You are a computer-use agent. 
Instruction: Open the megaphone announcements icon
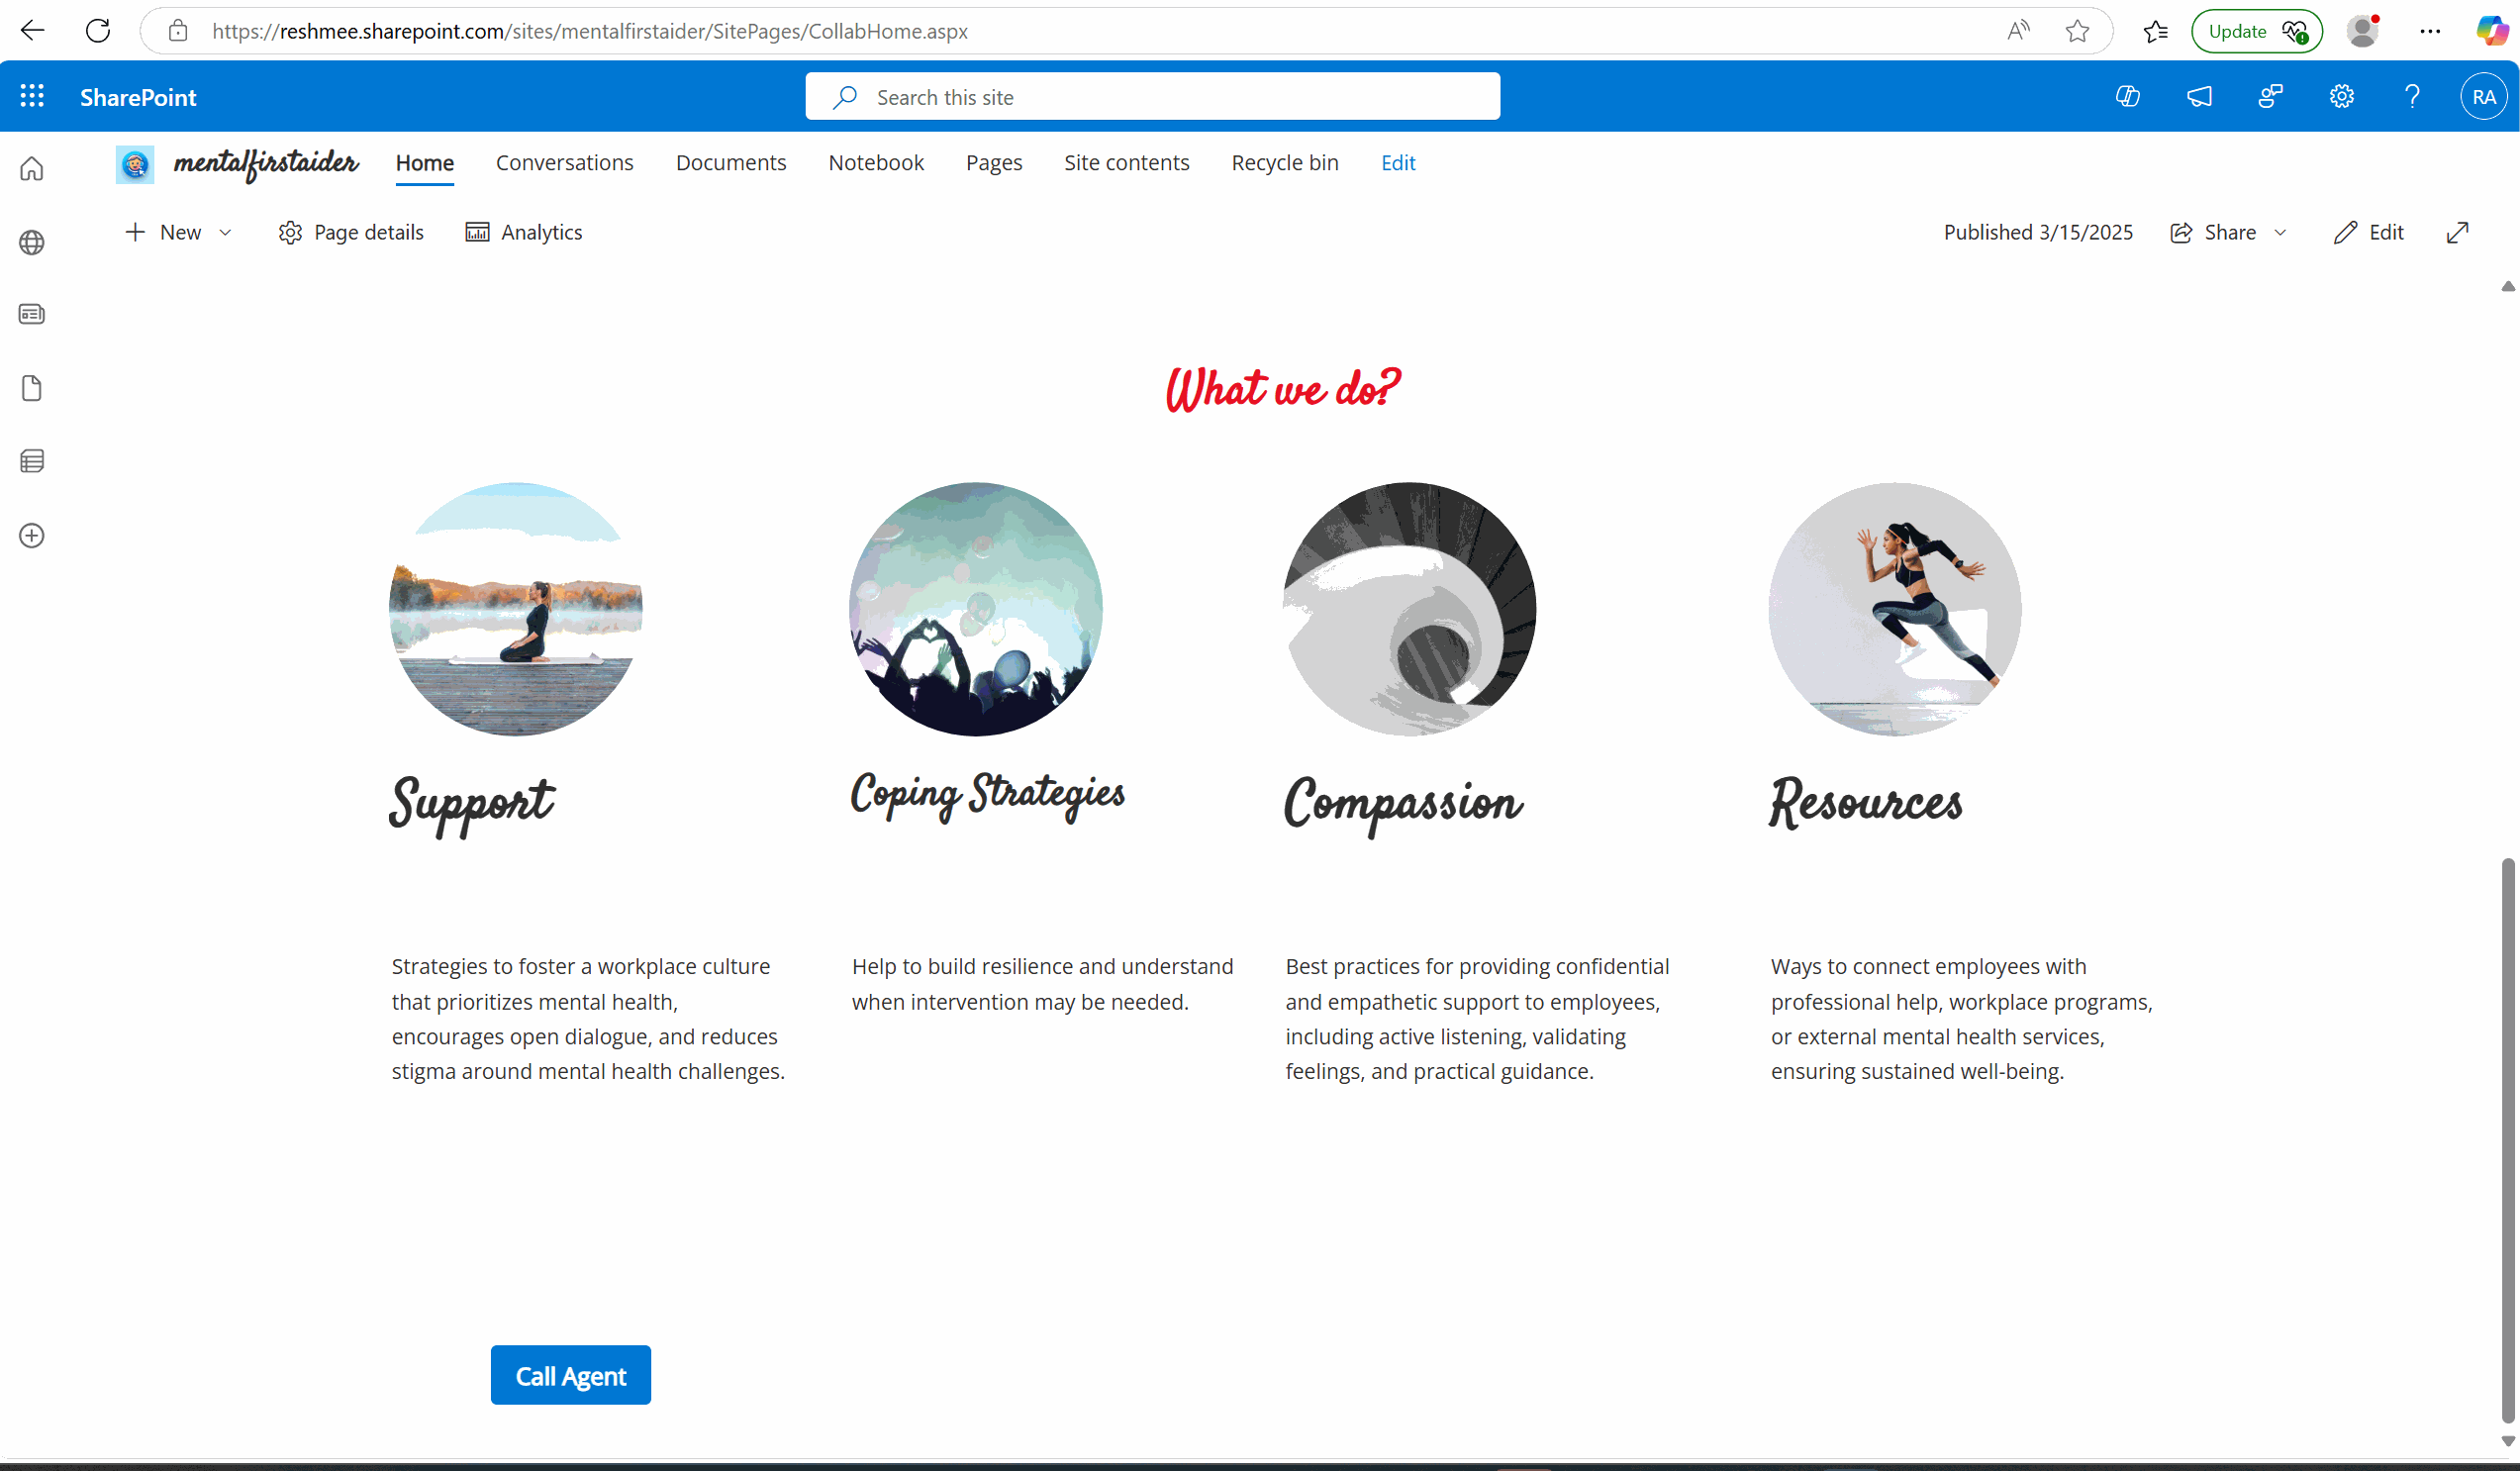coord(2199,96)
